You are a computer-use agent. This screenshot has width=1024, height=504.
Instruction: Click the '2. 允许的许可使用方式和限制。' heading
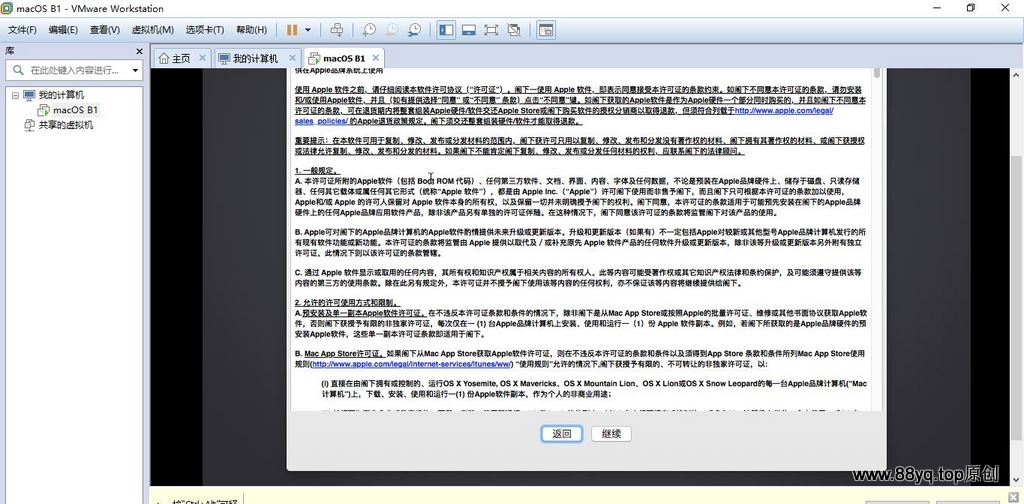[347, 302]
